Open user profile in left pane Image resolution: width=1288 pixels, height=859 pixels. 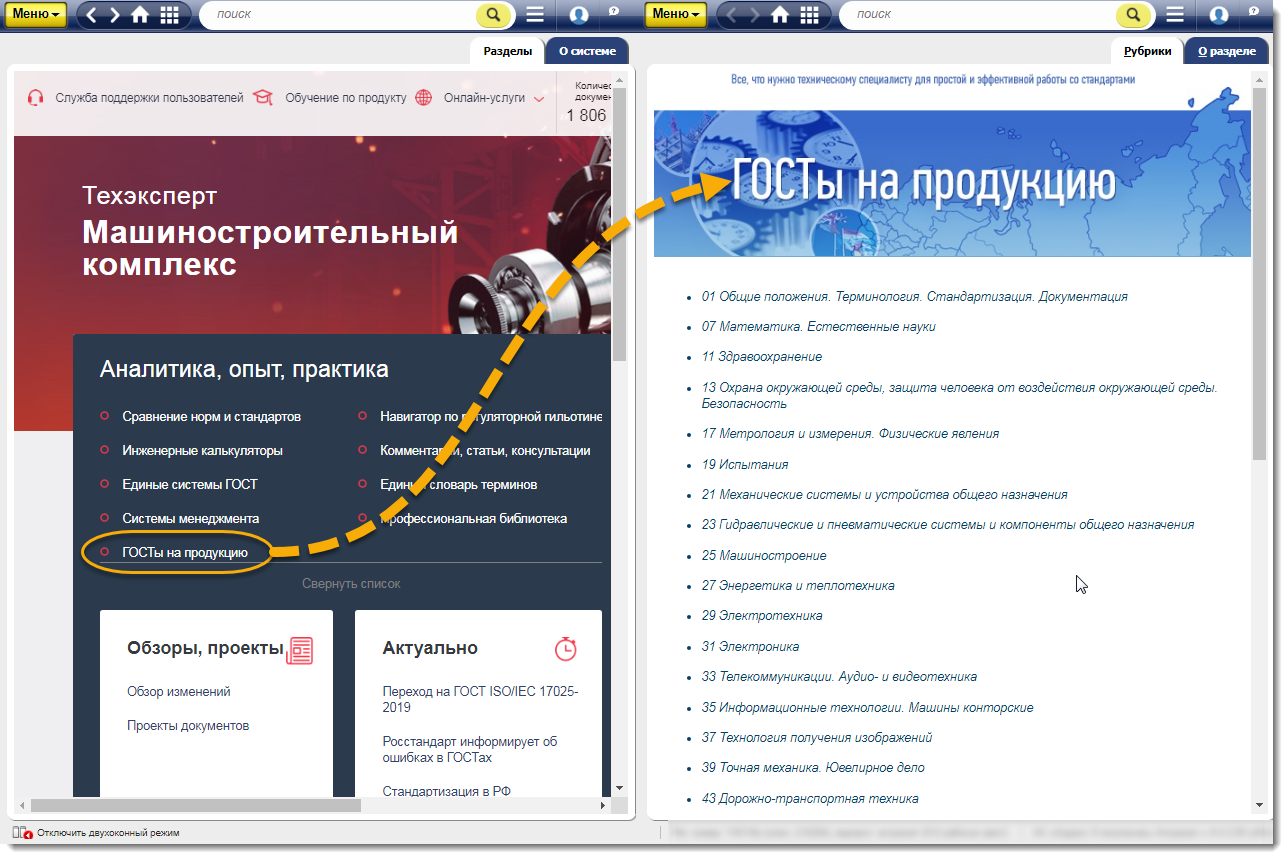(x=578, y=15)
